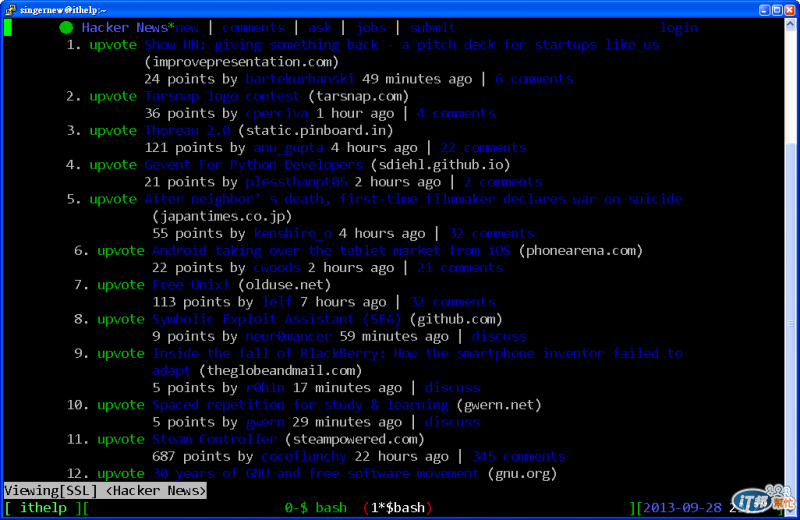The image size is (800, 520).
Task: Open '21 comments' on Android story
Action: click(x=460, y=268)
